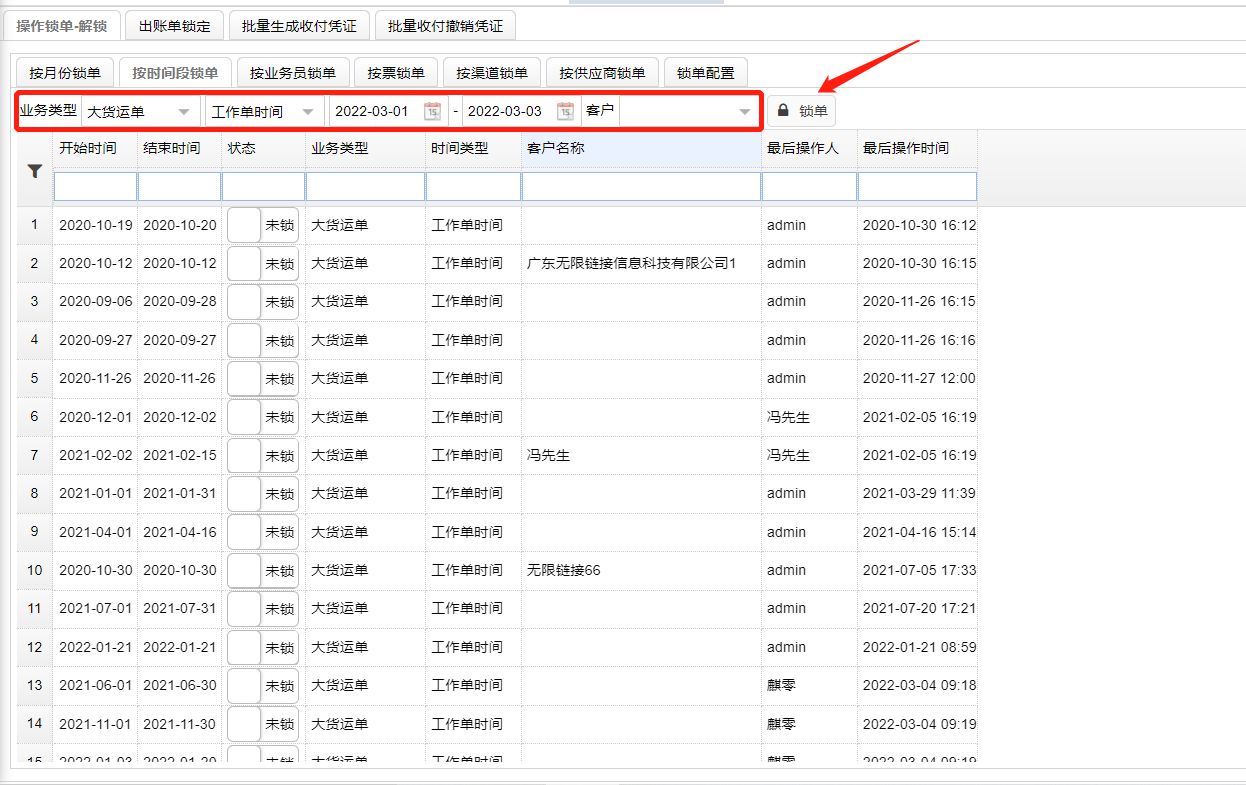Select the 按供应商锁单 sub-tab
The height and width of the screenshot is (785, 1246).
coord(601,73)
